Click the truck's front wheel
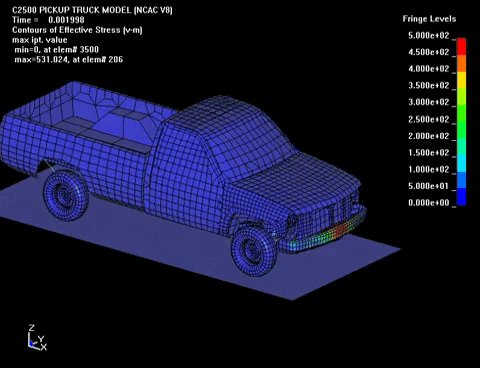This screenshot has height=368, width=480. point(253,250)
